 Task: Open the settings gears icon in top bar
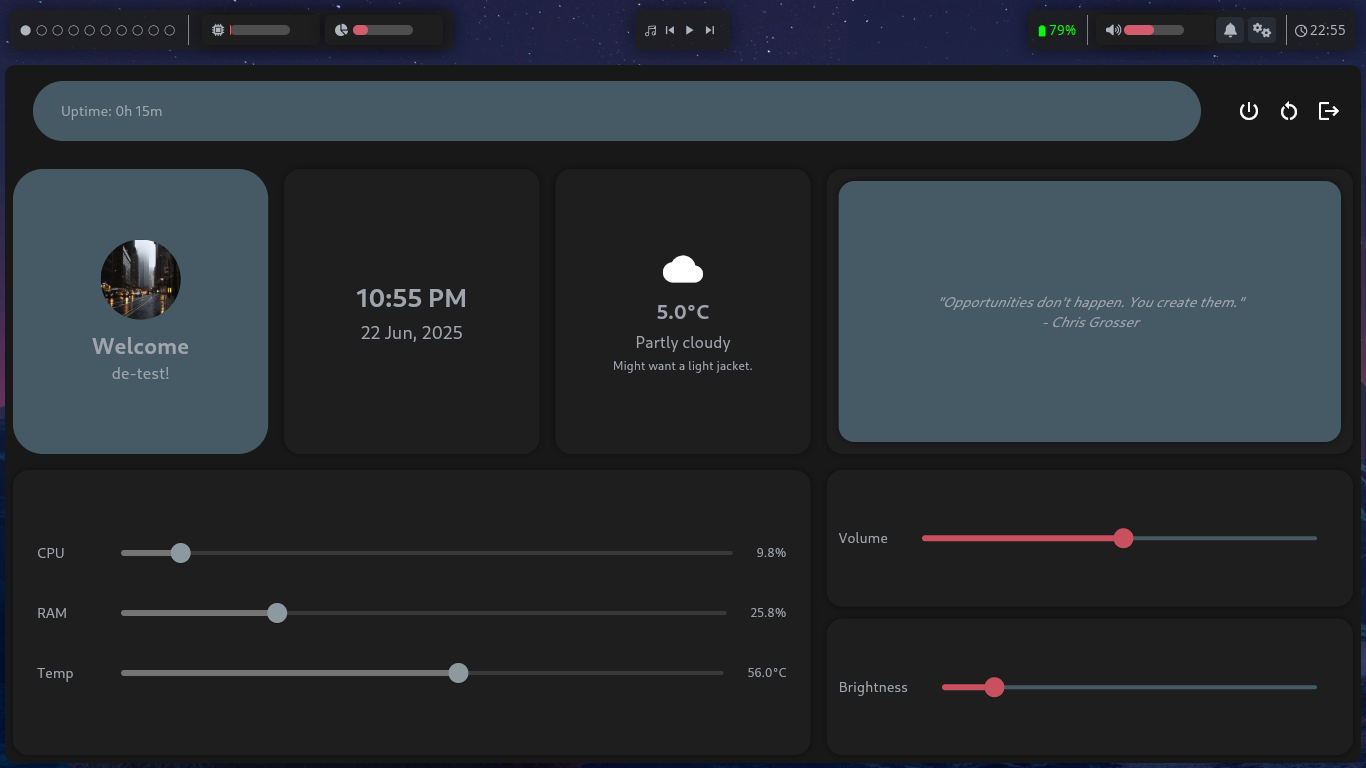pyautogui.click(x=1262, y=30)
